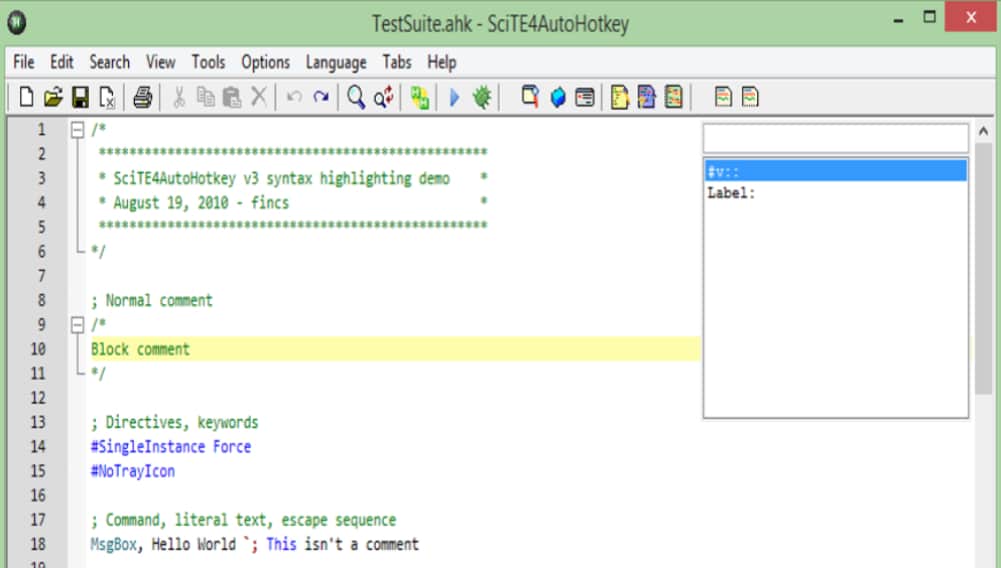Close current file using page-X icon
1001x568 pixels.
(107, 98)
